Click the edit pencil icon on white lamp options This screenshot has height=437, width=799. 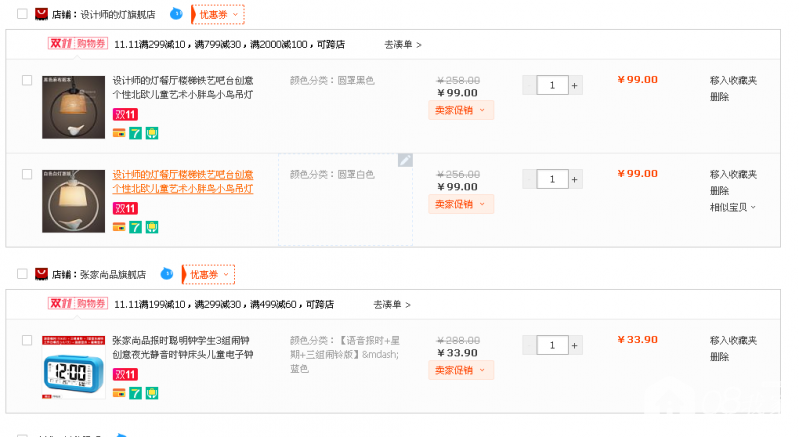coord(404,160)
